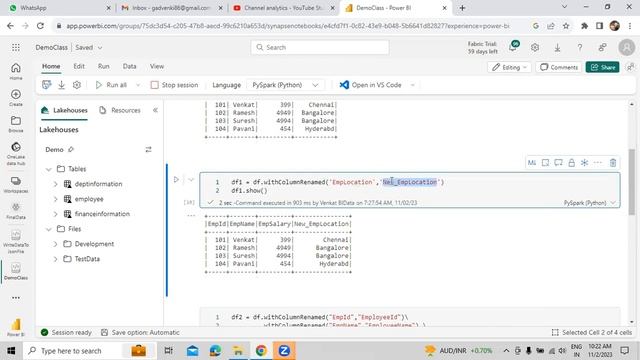Screen dimensions: 640x360
Task: Expand the deptinformation table
Action: tap(56, 184)
